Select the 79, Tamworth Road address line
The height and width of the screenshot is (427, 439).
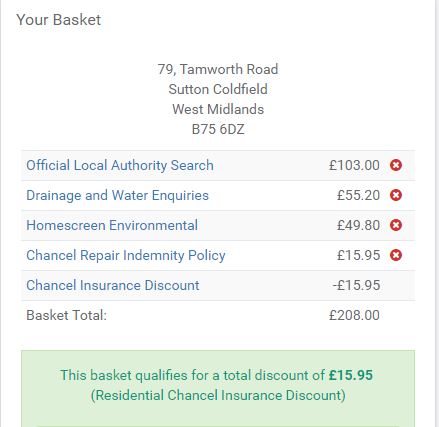coord(218,69)
